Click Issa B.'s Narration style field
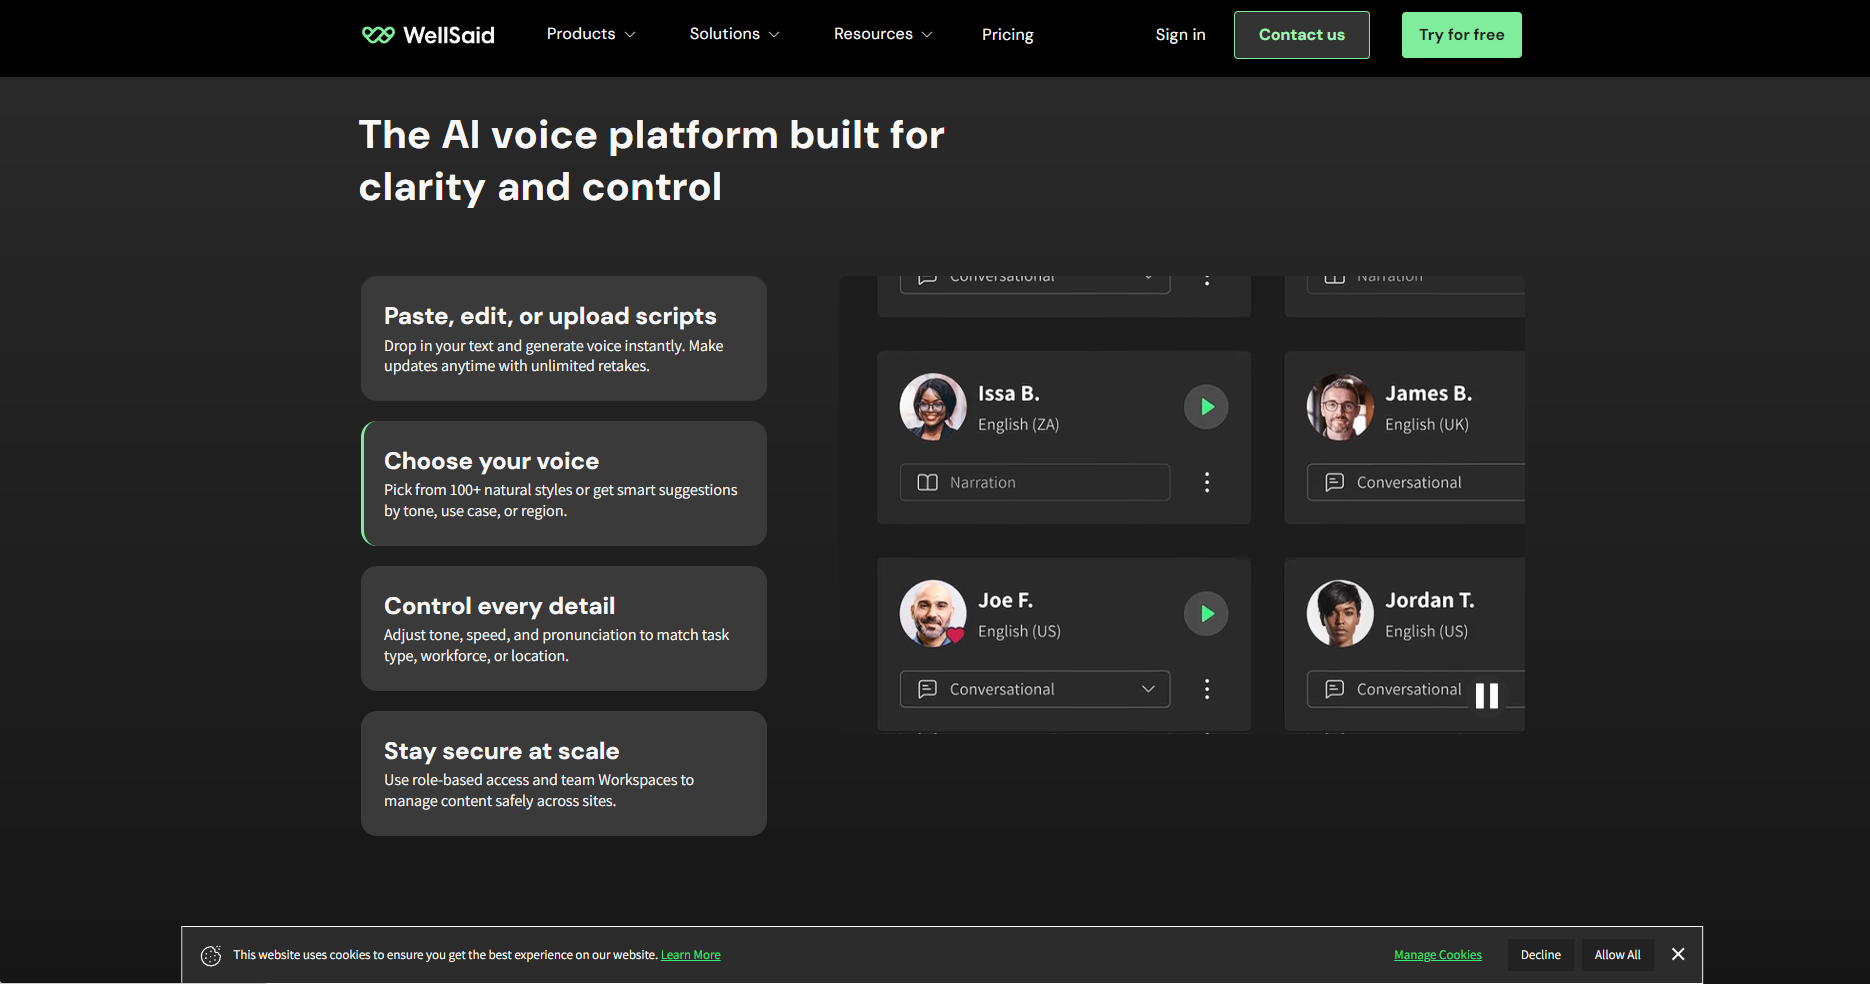Viewport: 1870px width, 984px height. point(1034,483)
